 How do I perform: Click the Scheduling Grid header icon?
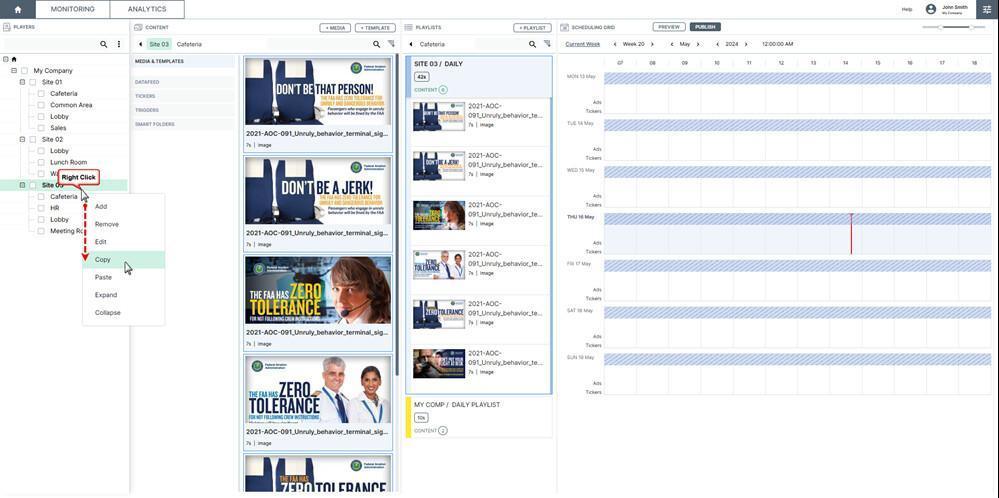pyautogui.click(x=564, y=27)
